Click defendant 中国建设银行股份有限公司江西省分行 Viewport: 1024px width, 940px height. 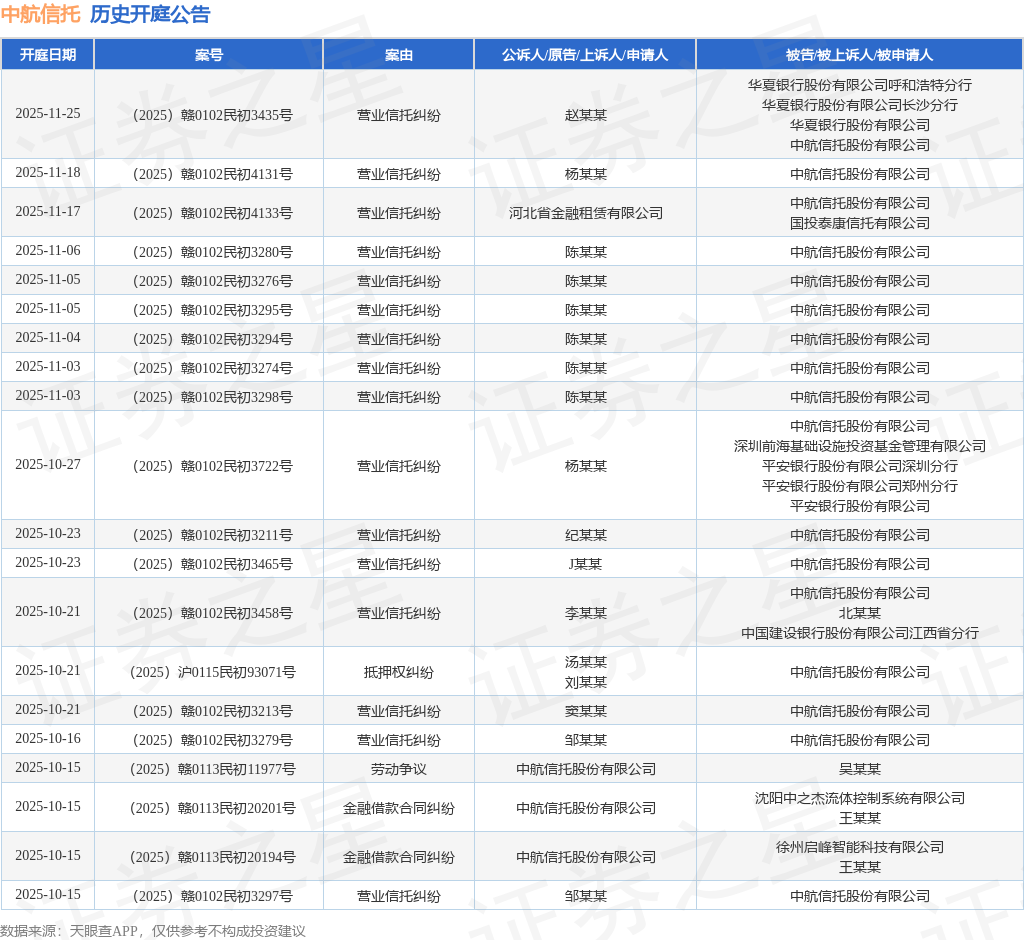859,632
